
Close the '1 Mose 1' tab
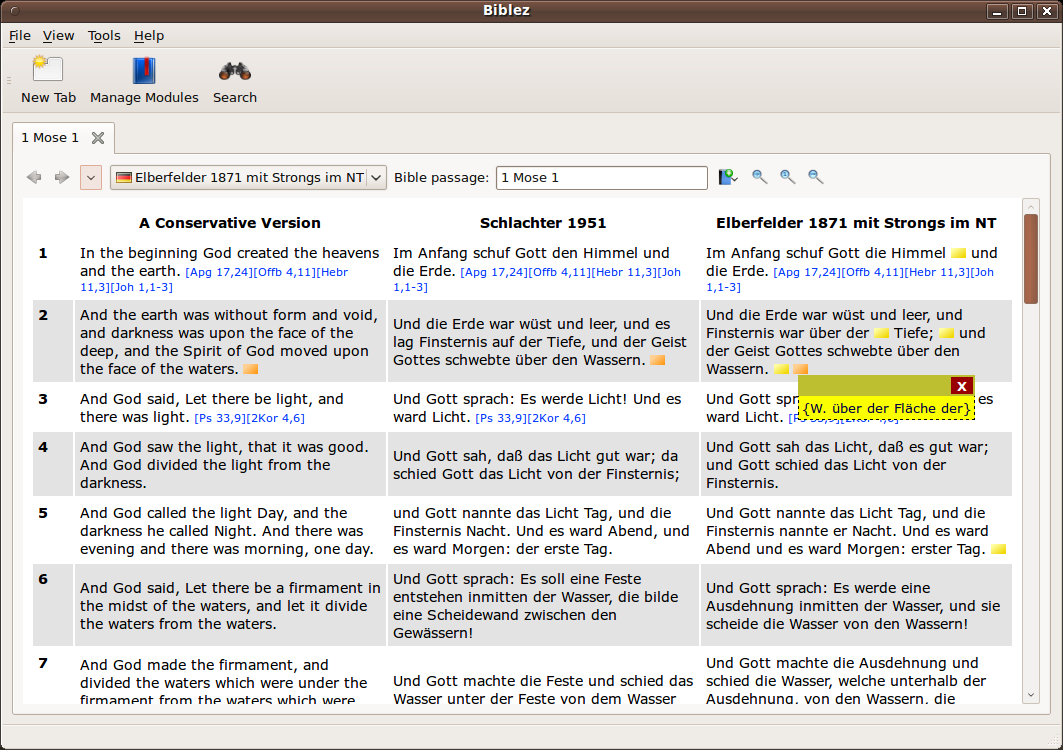(x=98, y=138)
